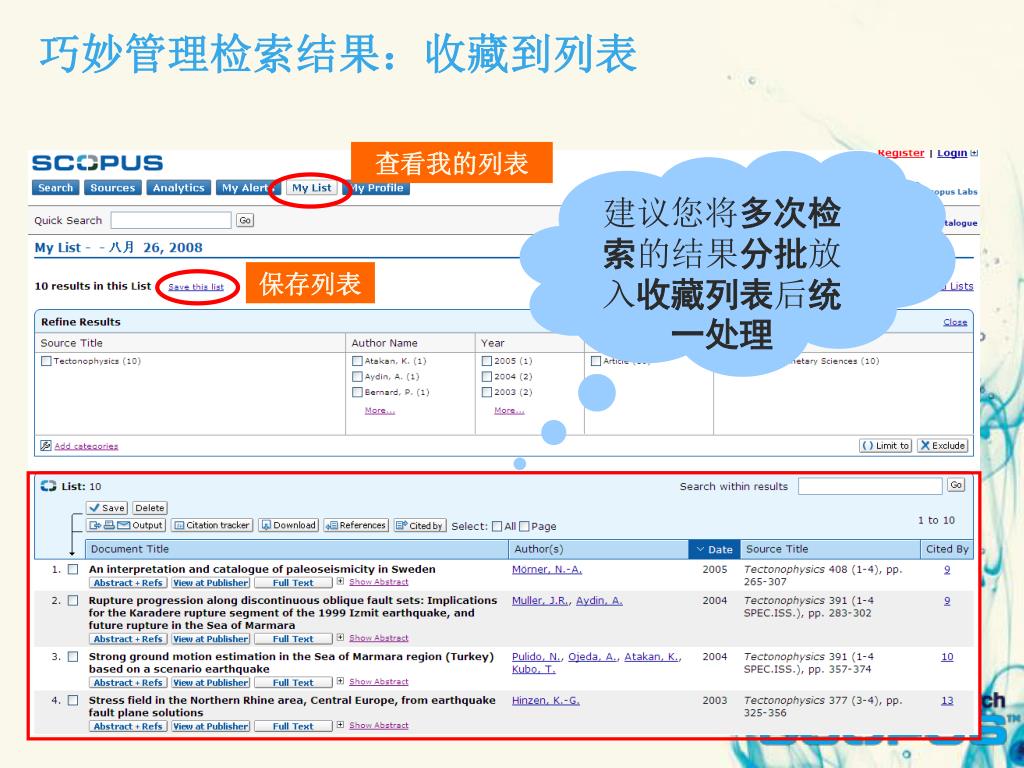Screen dimensions: 1024x768
Task: Open Abstract + Refs for paleoseismicity in Sweden
Action: coord(128,583)
